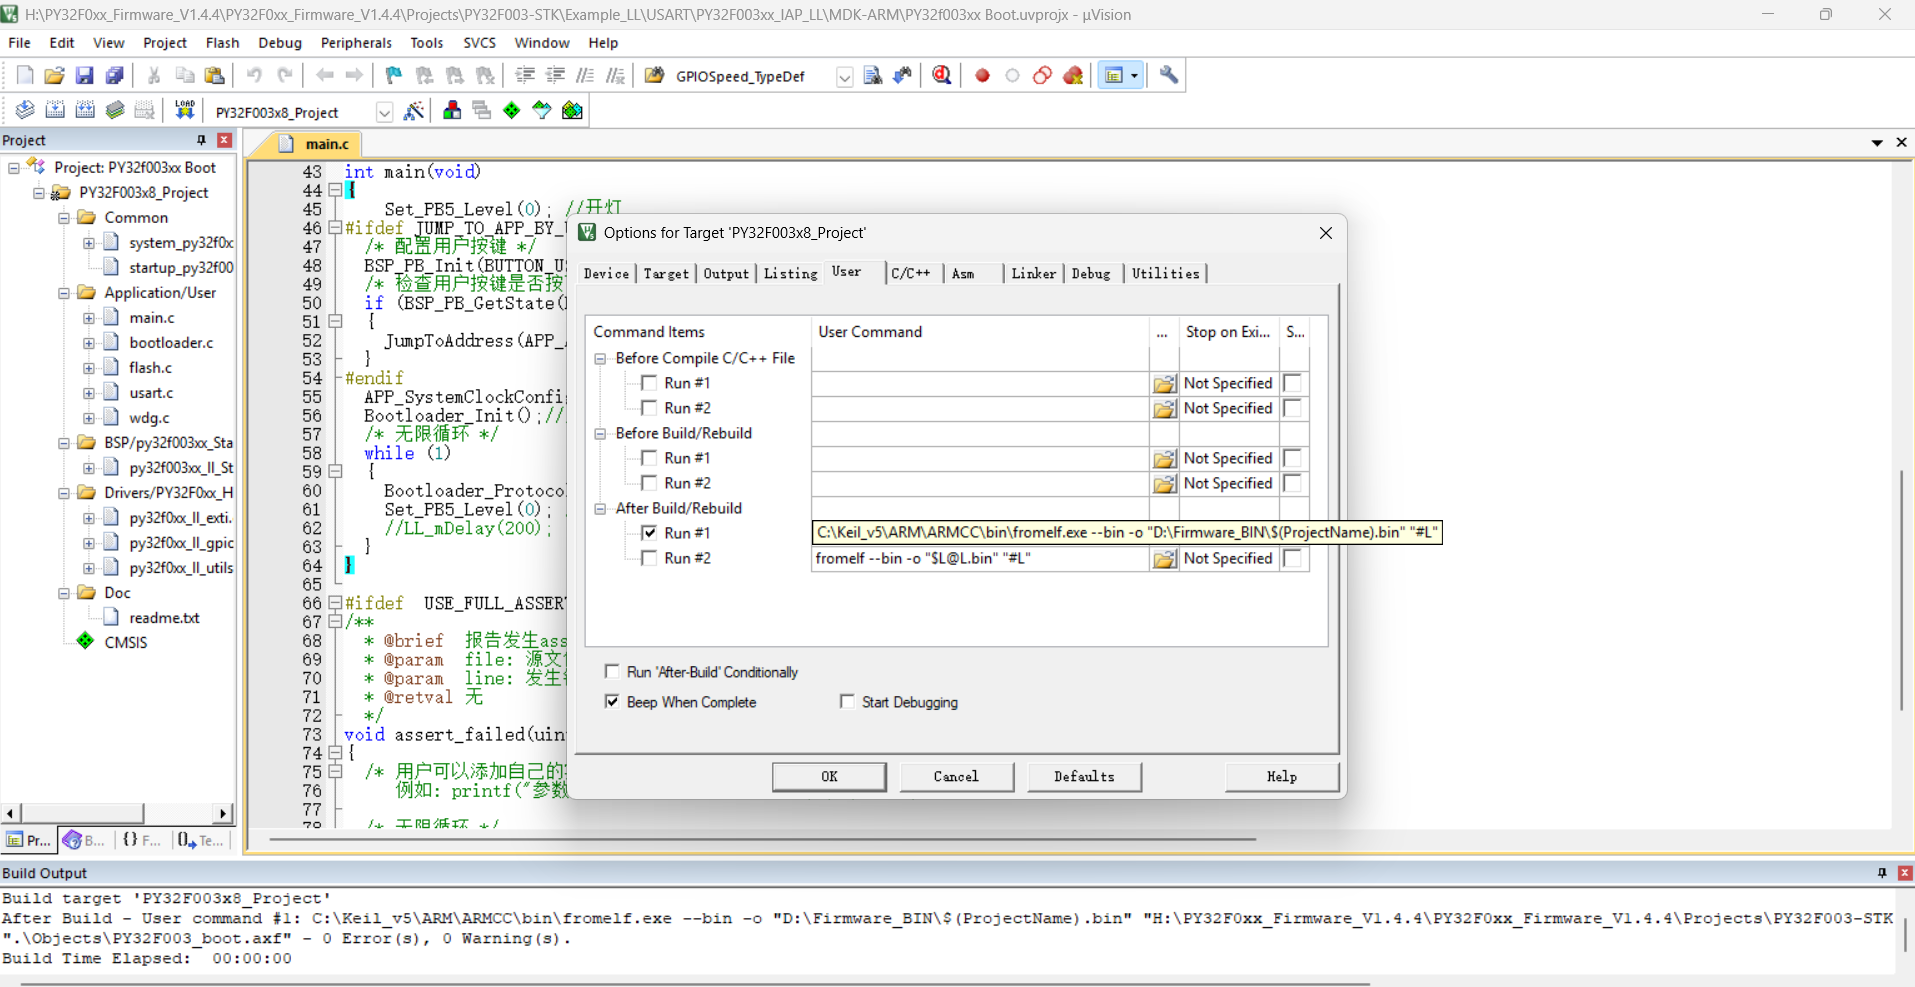Close the Options for Target dialog

tap(1325, 233)
